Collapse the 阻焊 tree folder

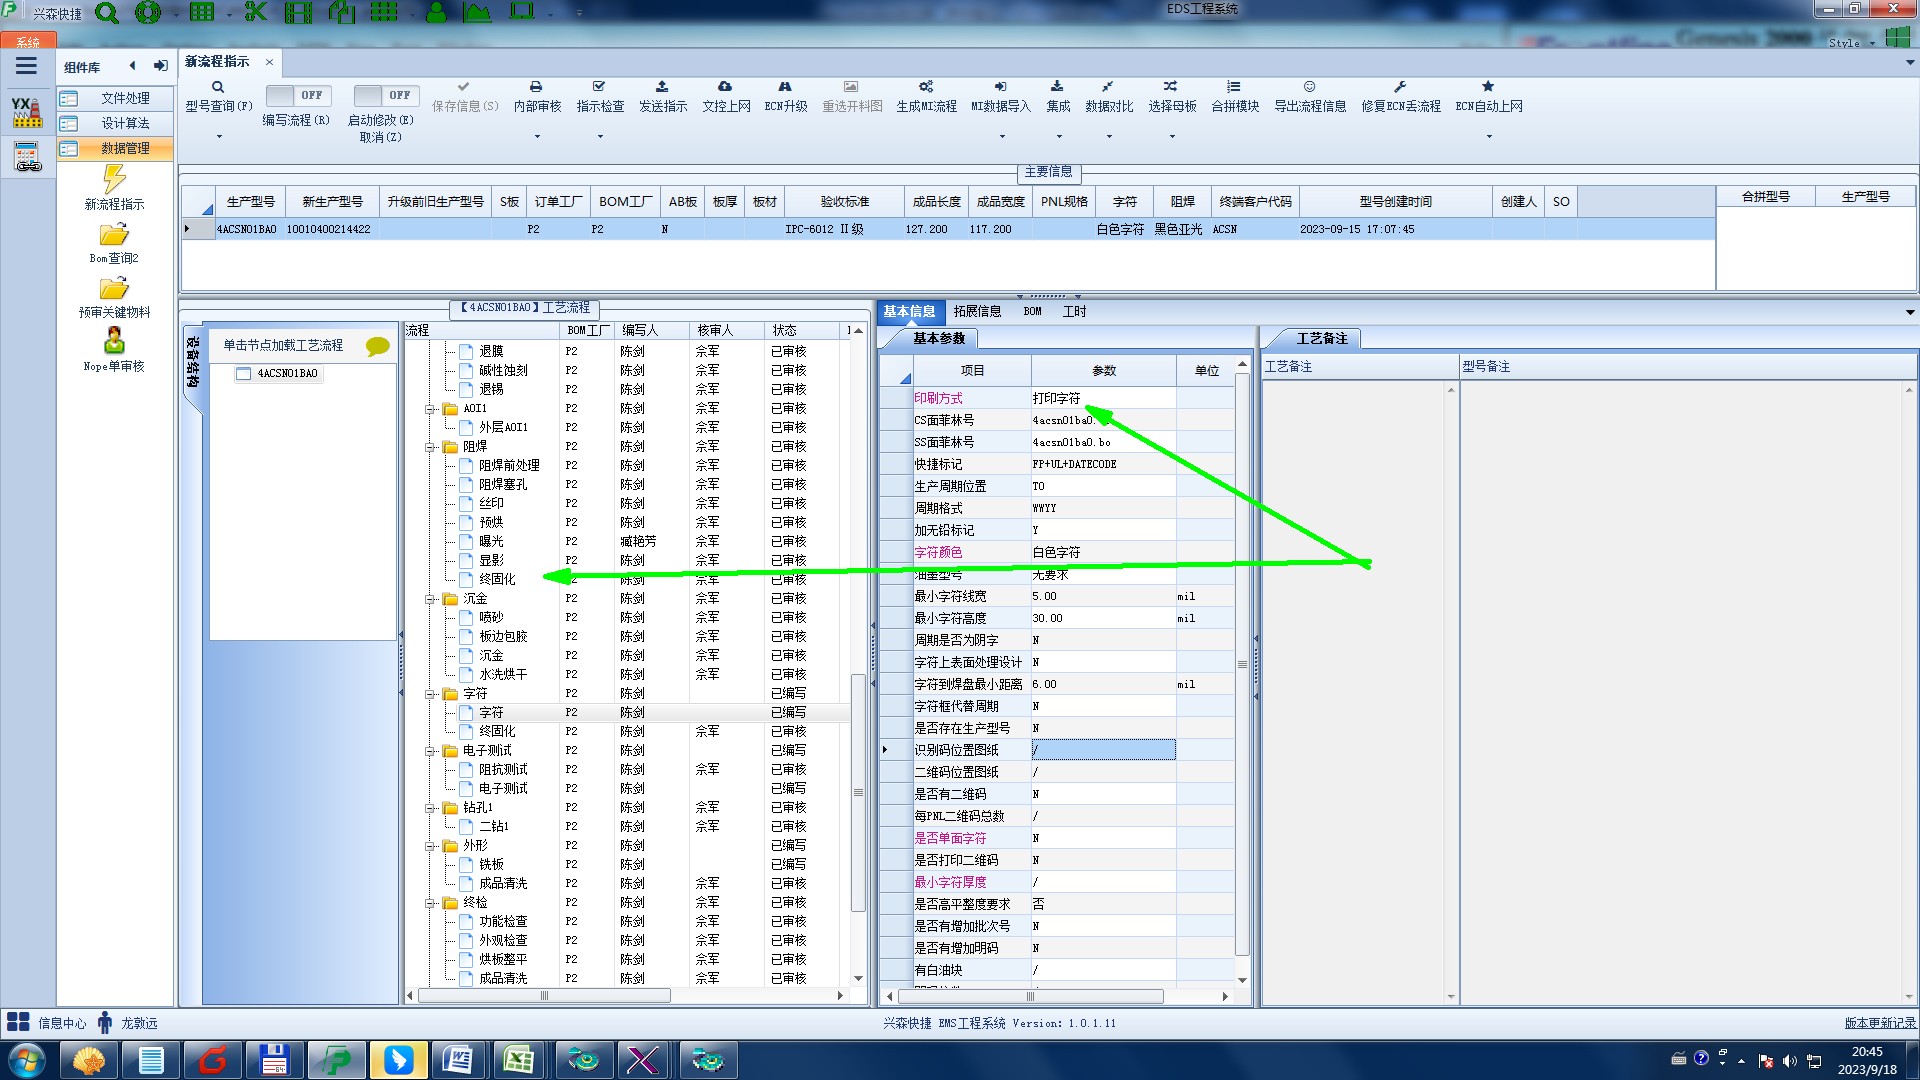[x=430, y=447]
